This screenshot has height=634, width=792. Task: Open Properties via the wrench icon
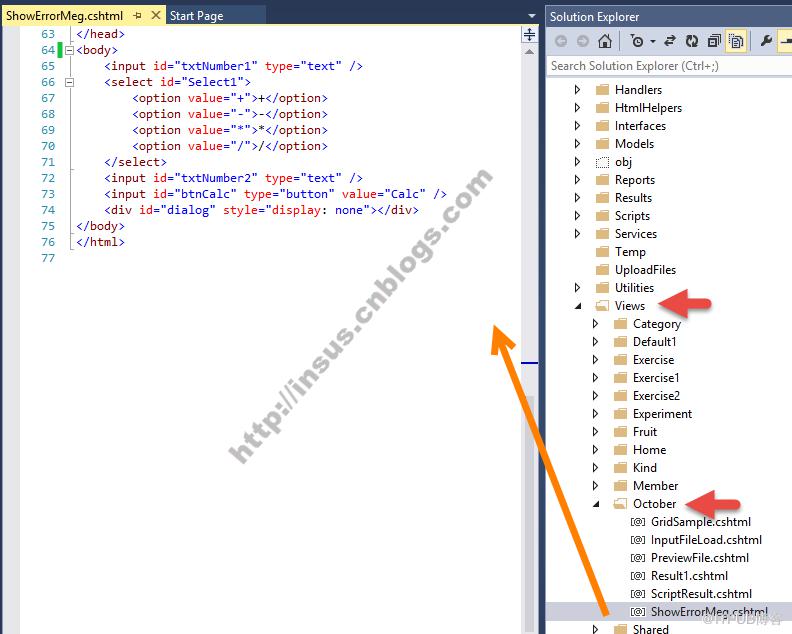tap(766, 40)
